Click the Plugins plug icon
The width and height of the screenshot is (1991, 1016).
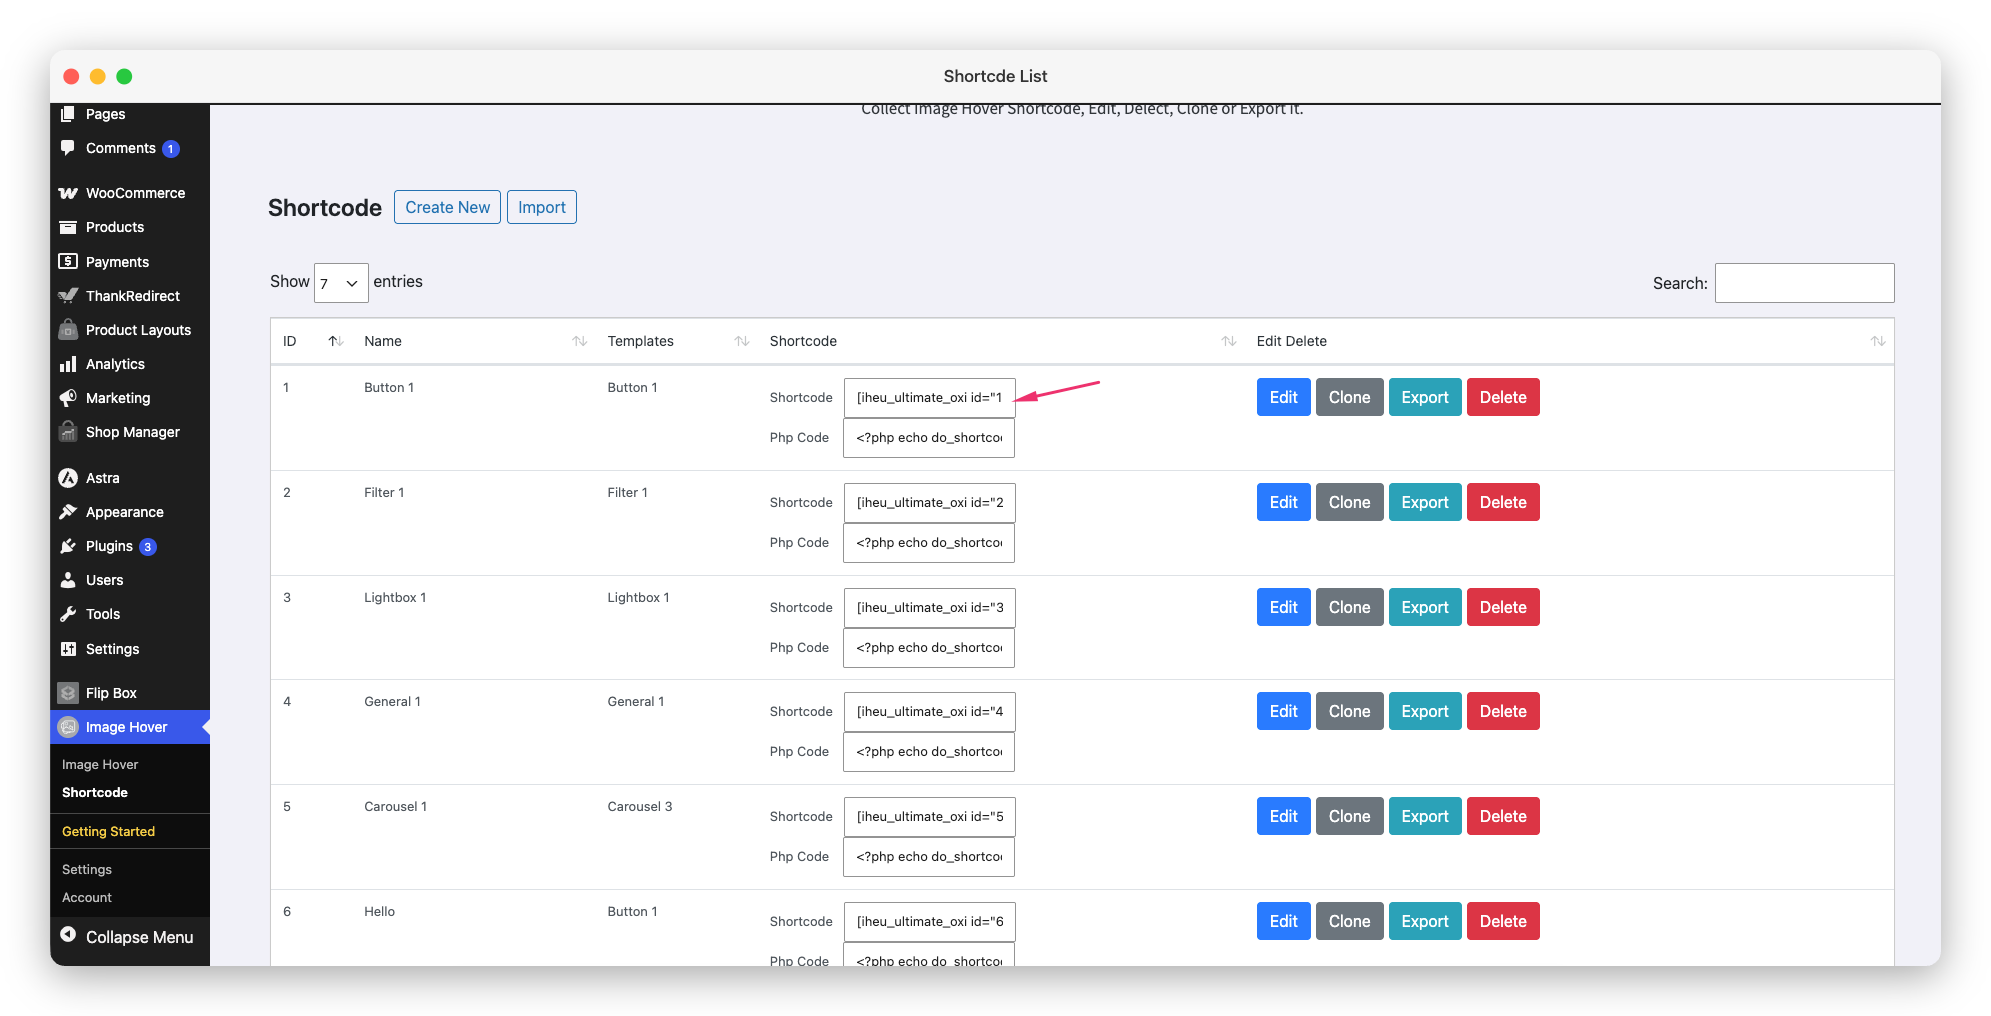[x=68, y=546]
